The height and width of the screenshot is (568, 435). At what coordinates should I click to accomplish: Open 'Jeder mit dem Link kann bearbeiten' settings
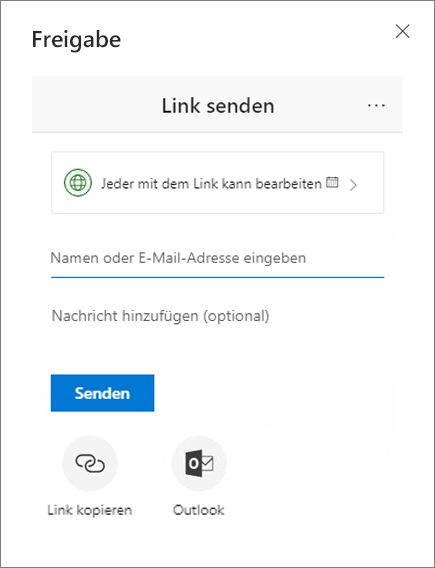(211, 184)
